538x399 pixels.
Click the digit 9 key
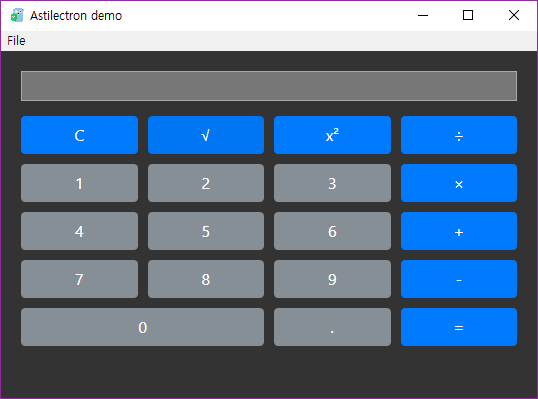point(332,279)
